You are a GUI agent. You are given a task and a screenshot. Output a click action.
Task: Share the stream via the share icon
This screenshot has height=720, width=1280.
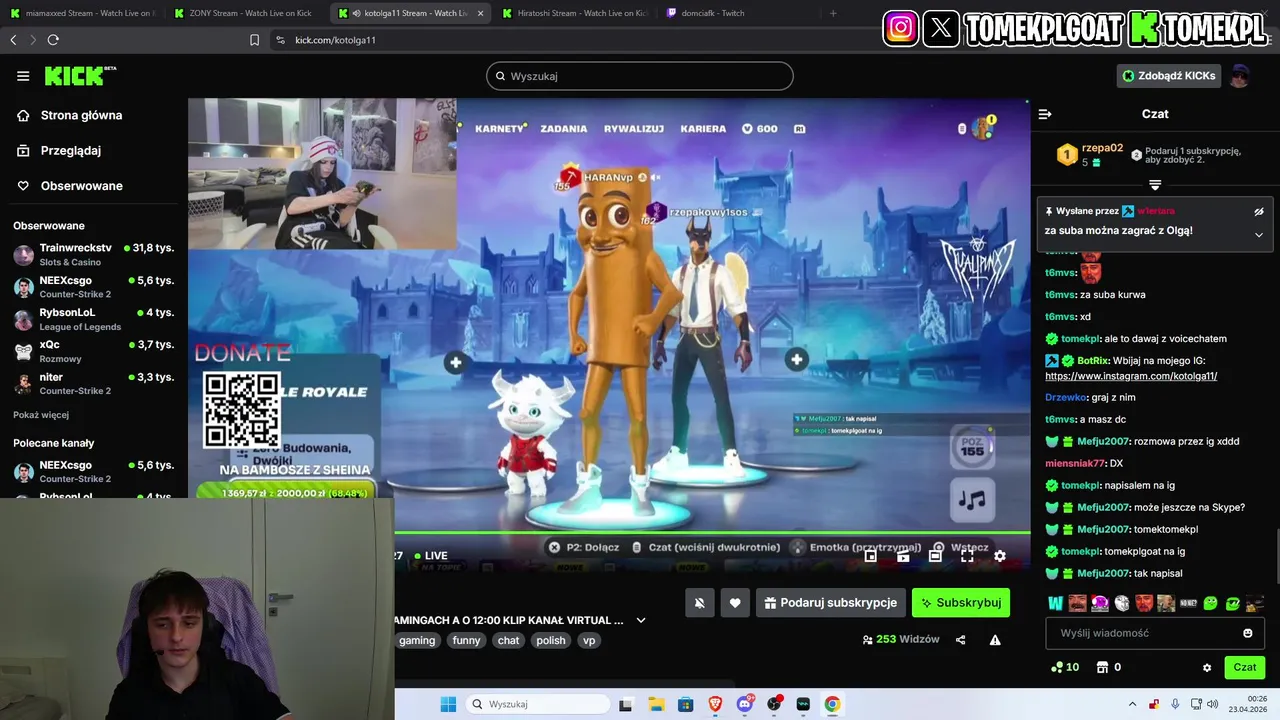coord(961,640)
